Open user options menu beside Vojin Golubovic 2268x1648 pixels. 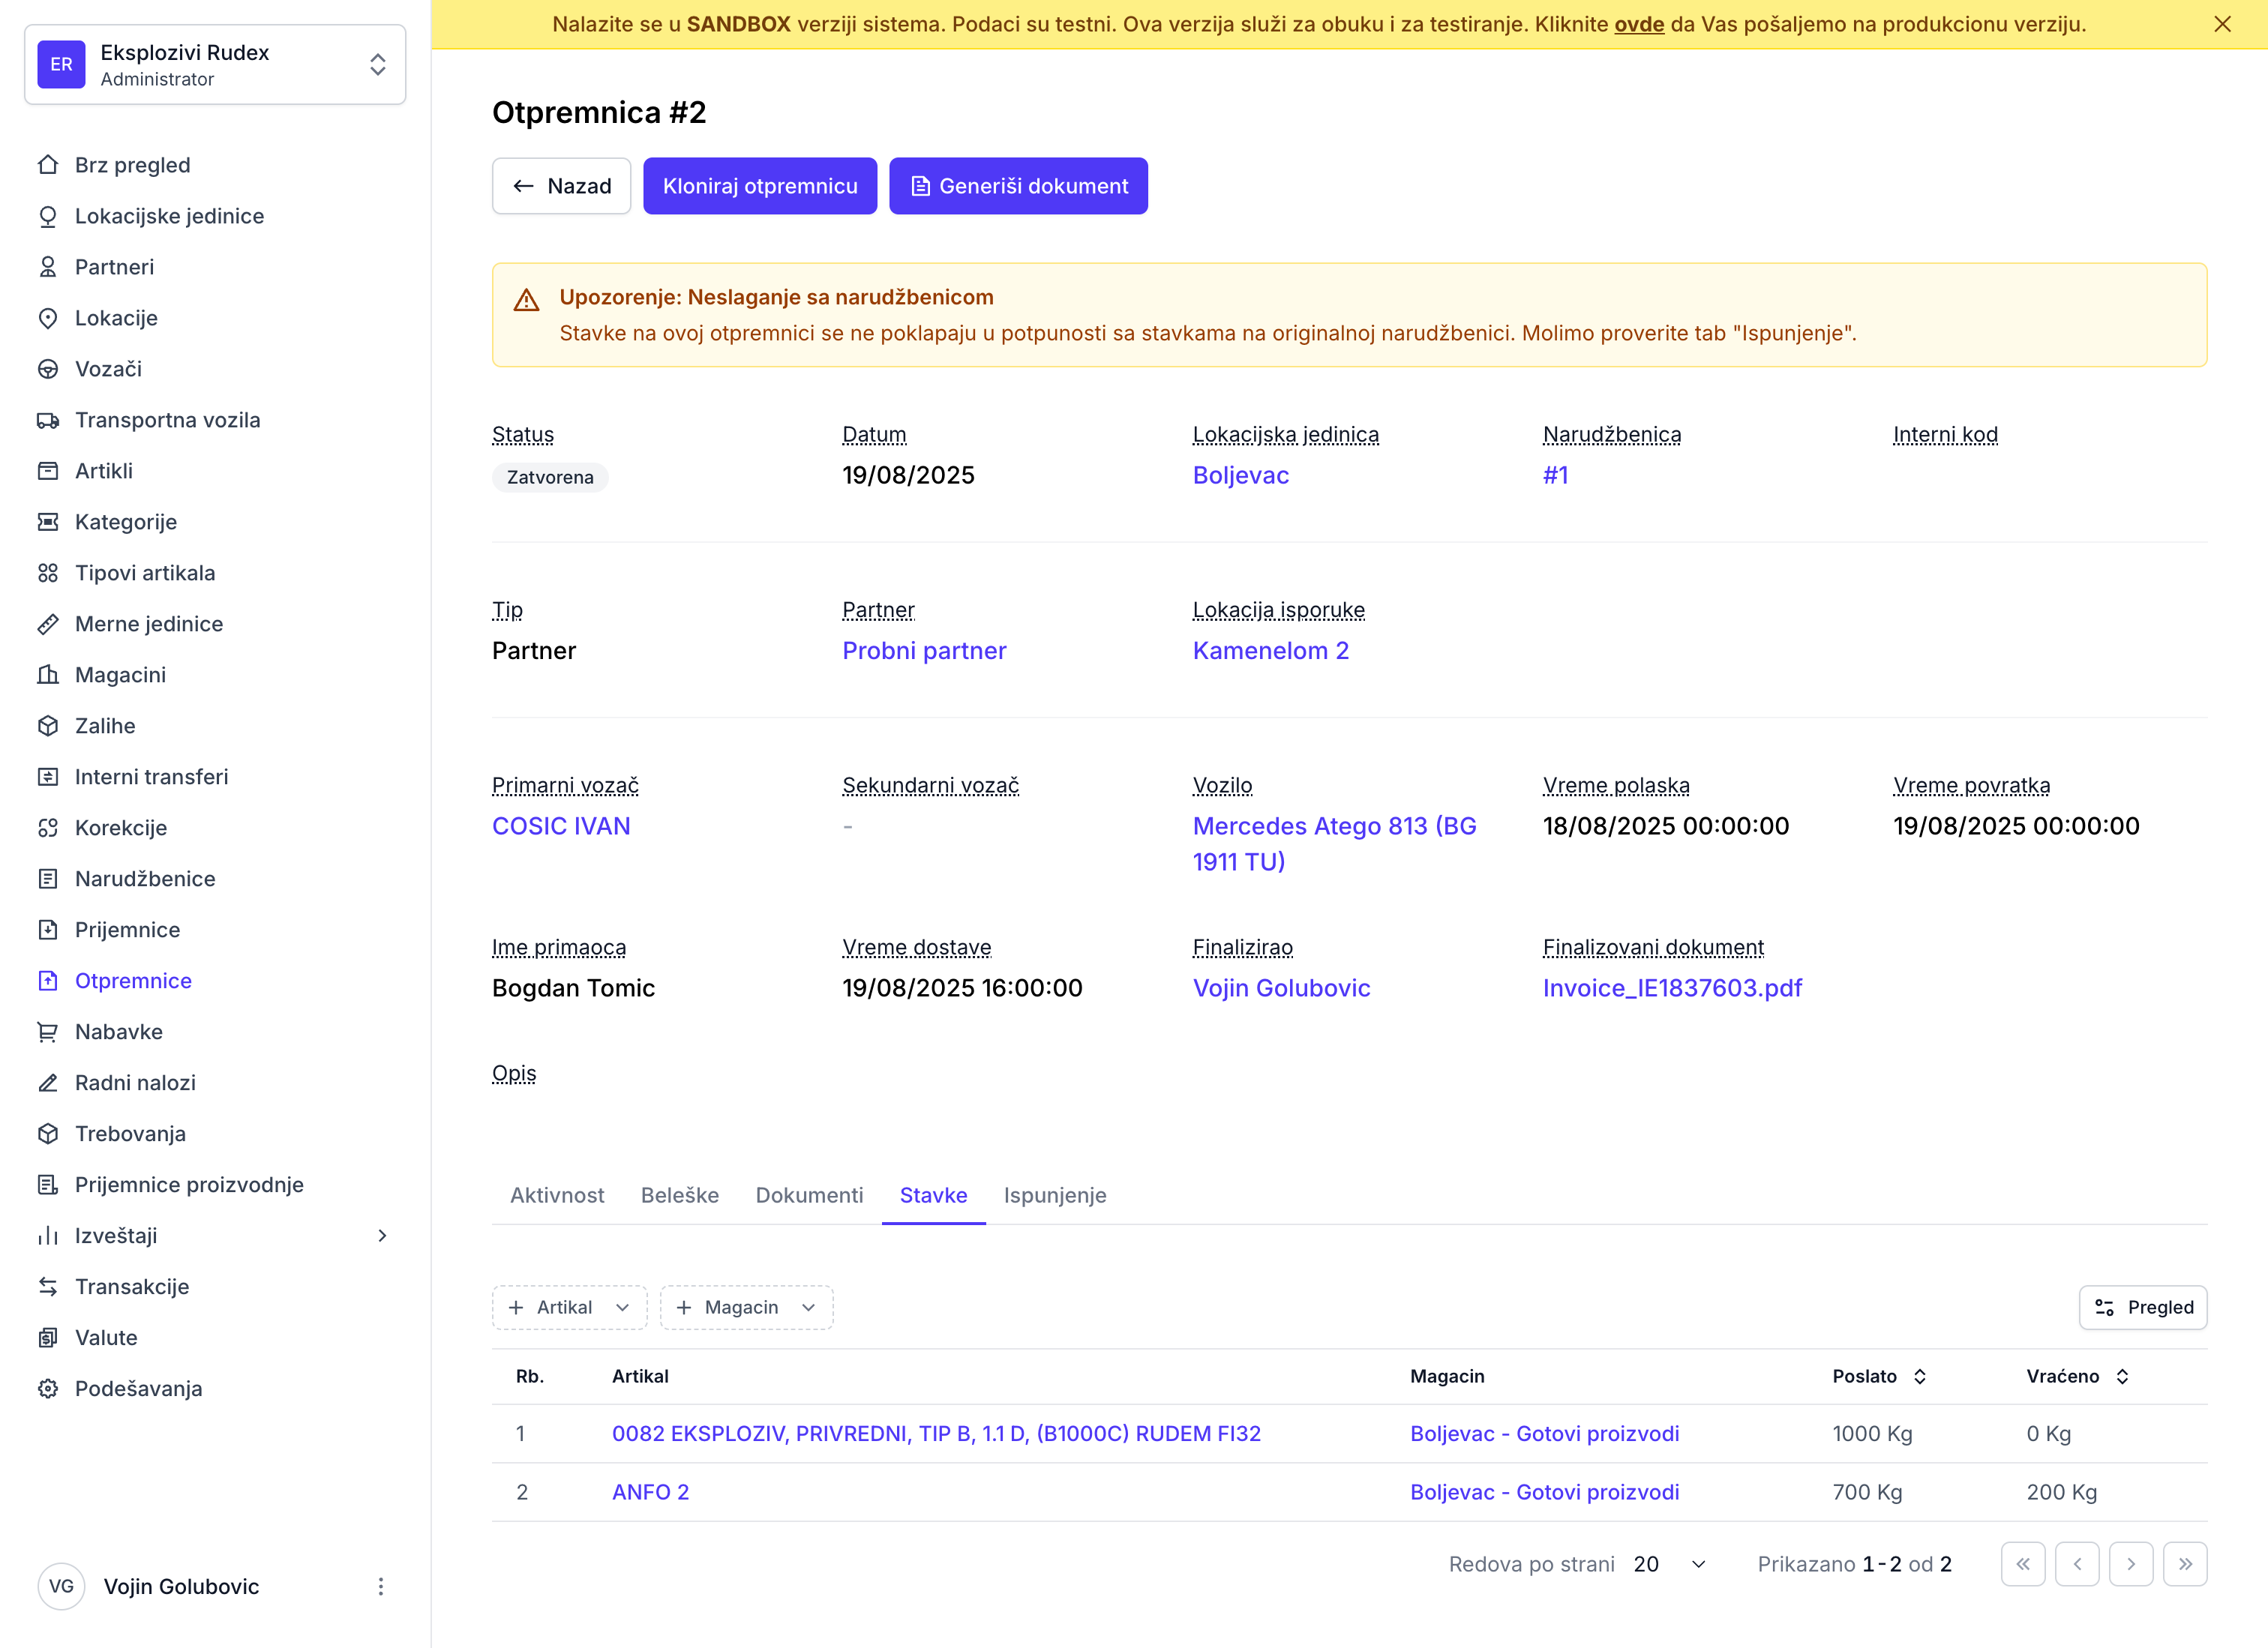point(380,1586)
